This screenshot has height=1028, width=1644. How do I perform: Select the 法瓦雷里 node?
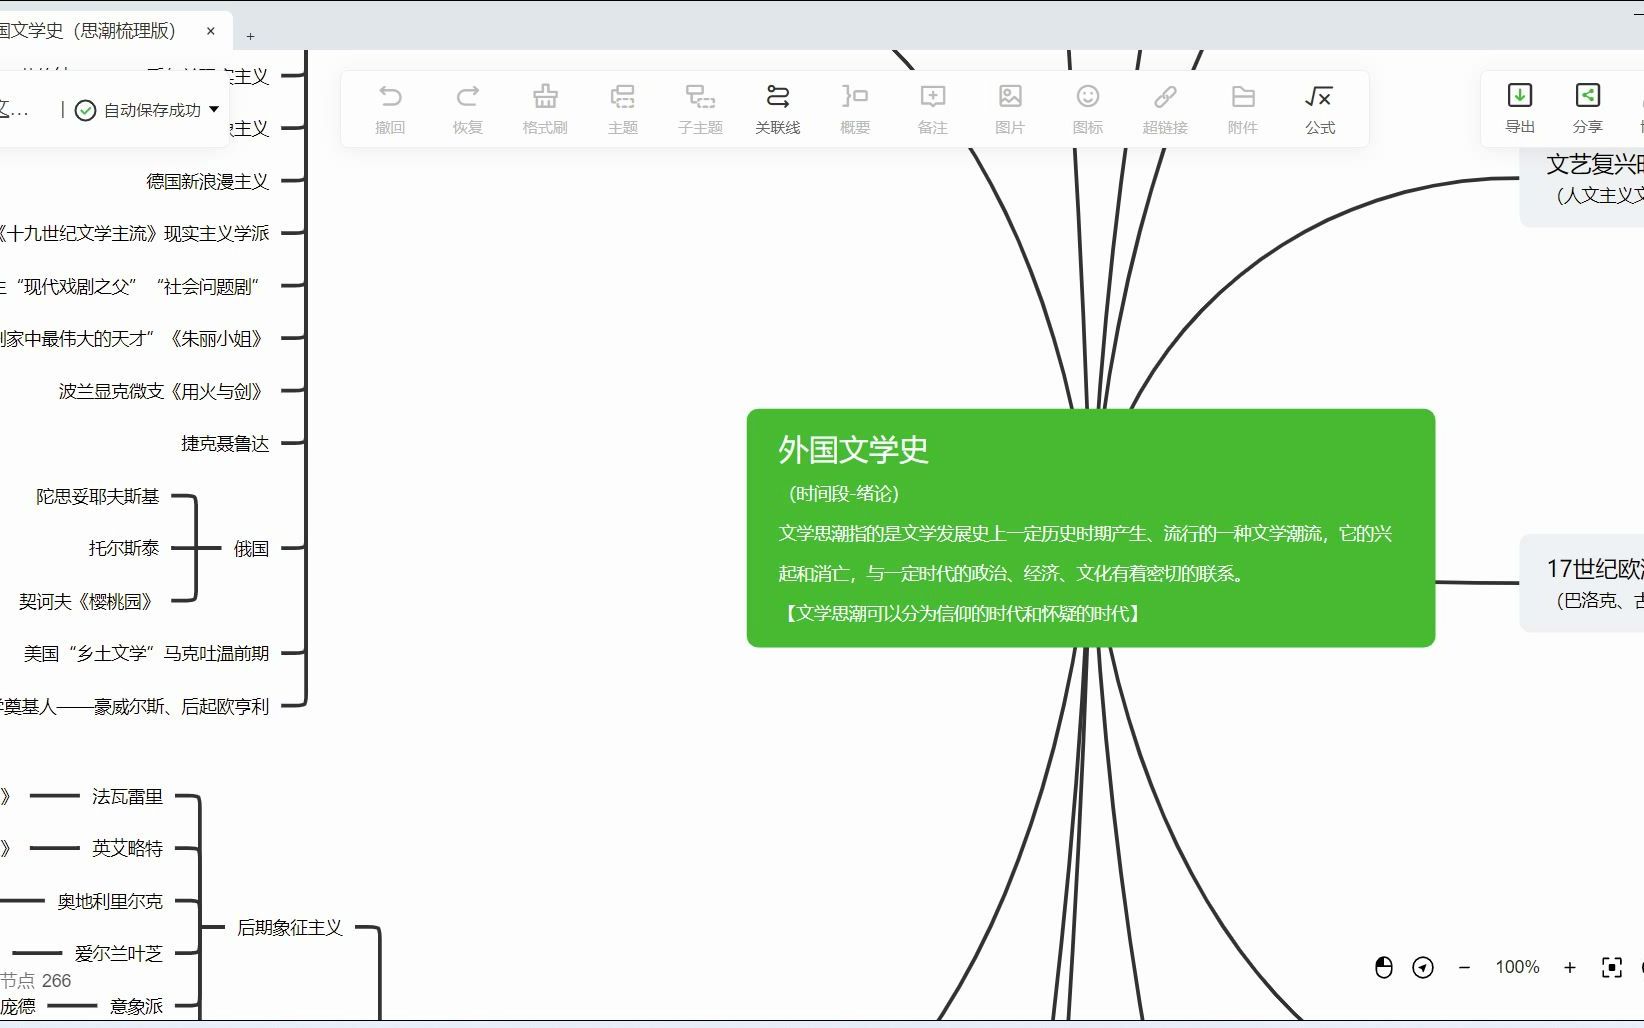pyautogui.click(x=127, y=796)
